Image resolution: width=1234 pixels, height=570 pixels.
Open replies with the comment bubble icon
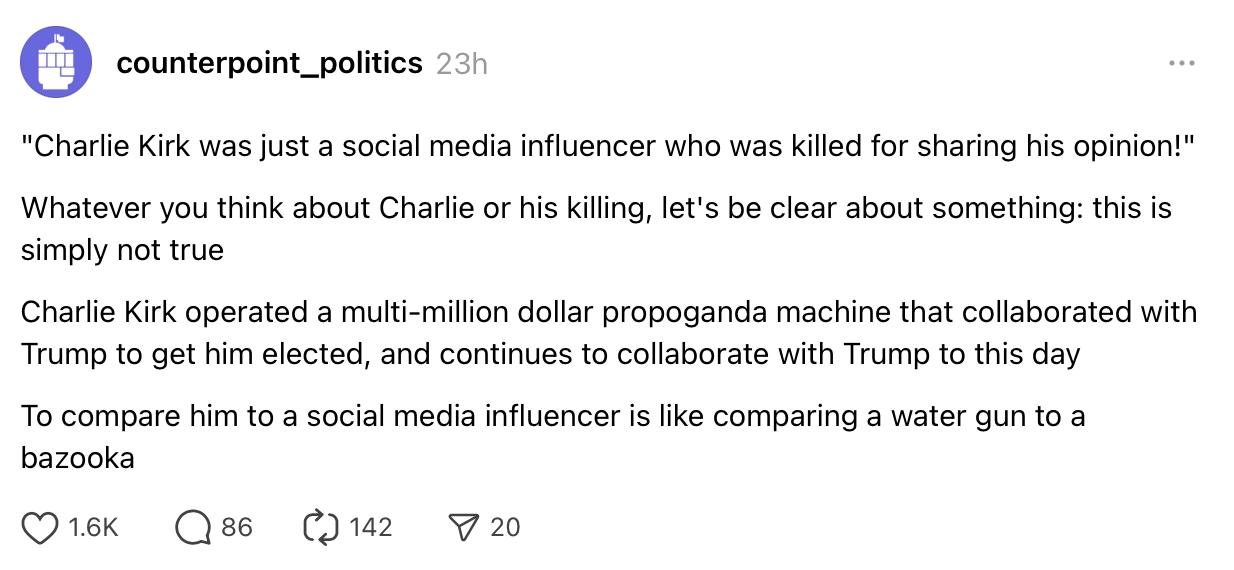194,527
